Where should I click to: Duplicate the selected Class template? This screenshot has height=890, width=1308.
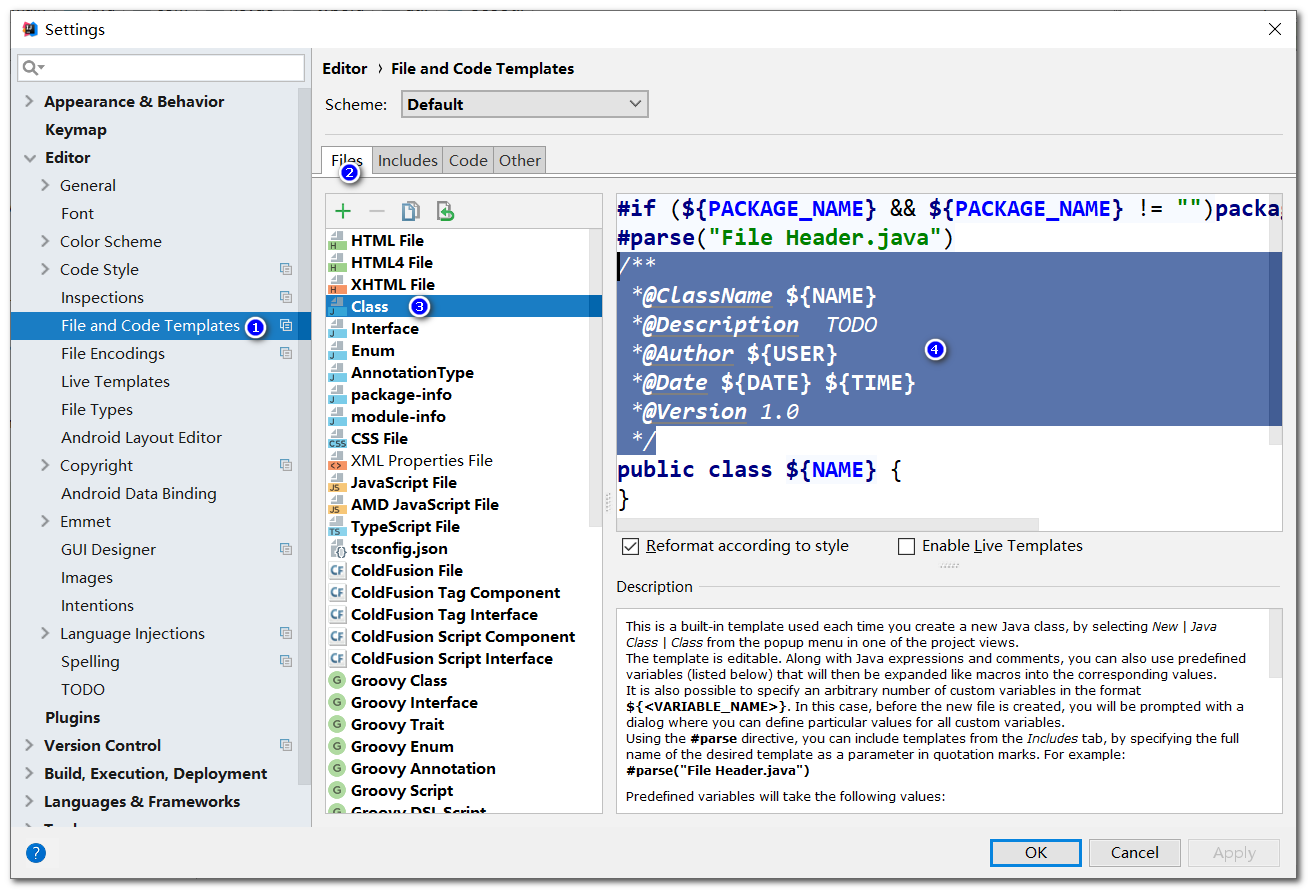click(410, 211)
